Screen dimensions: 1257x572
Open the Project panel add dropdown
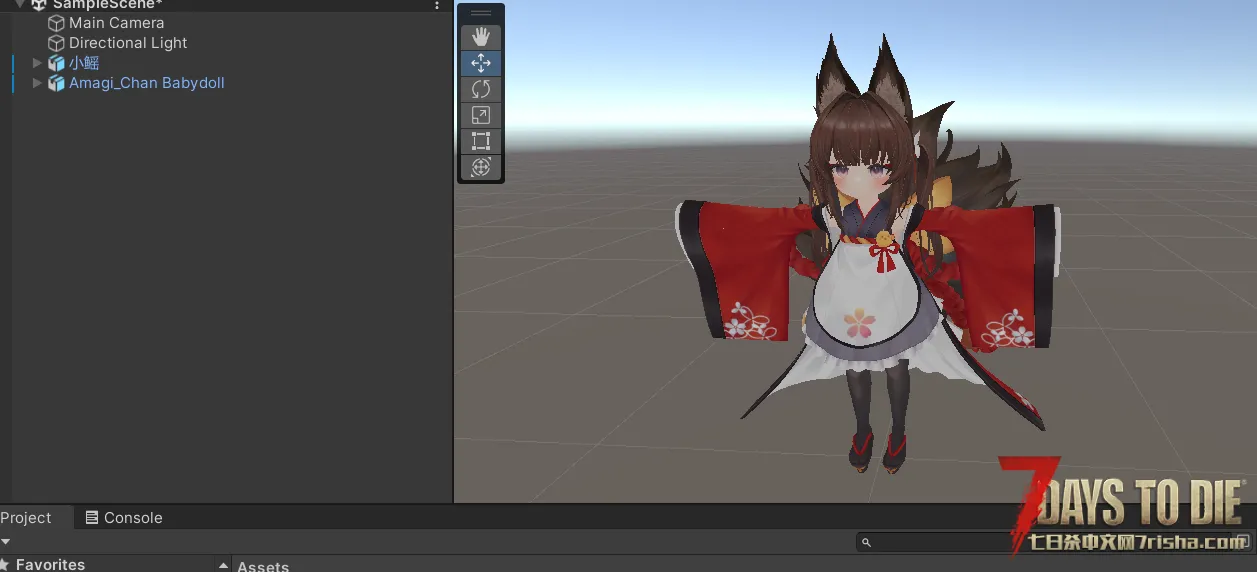[6, 541]
